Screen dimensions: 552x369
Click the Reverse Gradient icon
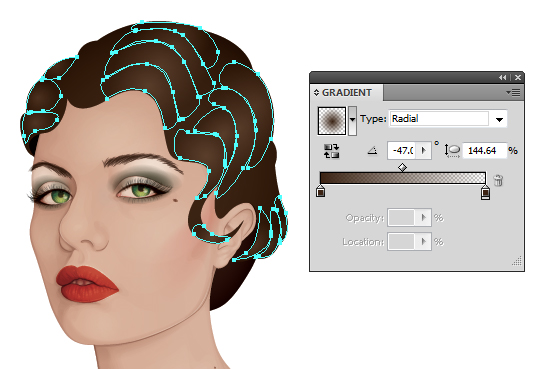tap(331, 151)
